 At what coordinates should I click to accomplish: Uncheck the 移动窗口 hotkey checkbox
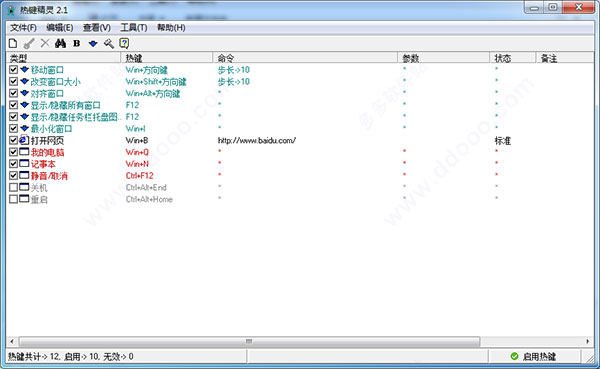point(13,70)
